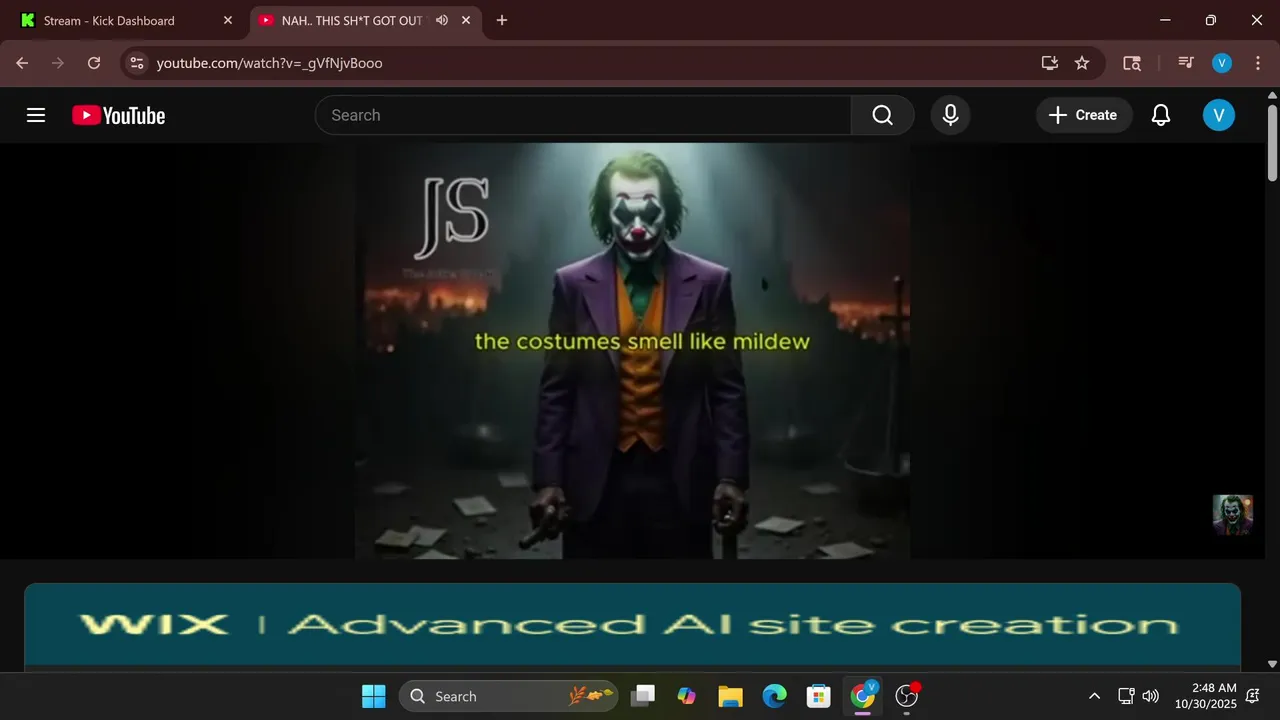Focus the YouTube search field

tap(583, 115)
